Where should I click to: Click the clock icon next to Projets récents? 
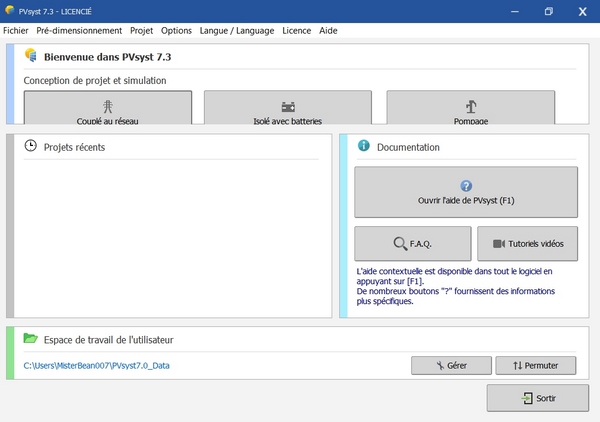pos(31,146)
